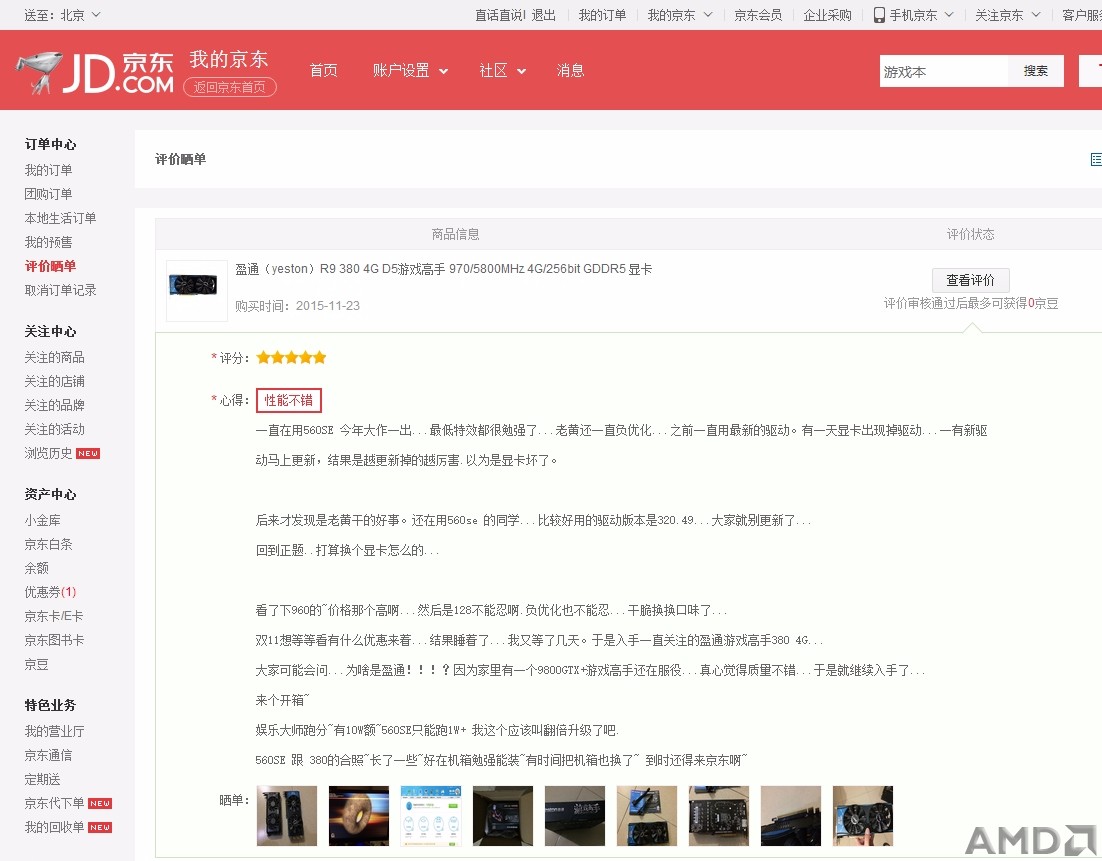Open the 账户设置 dropdown menu
The width and height of the screenshot is (1102, 861).
click(410, 70)
